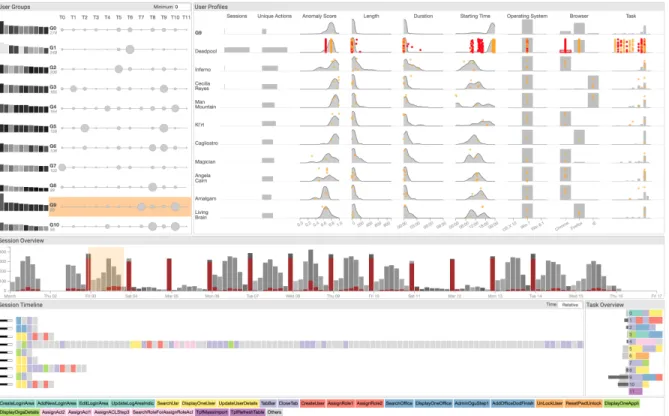Click the longest gray session timeline row

[x=300, y=344]
